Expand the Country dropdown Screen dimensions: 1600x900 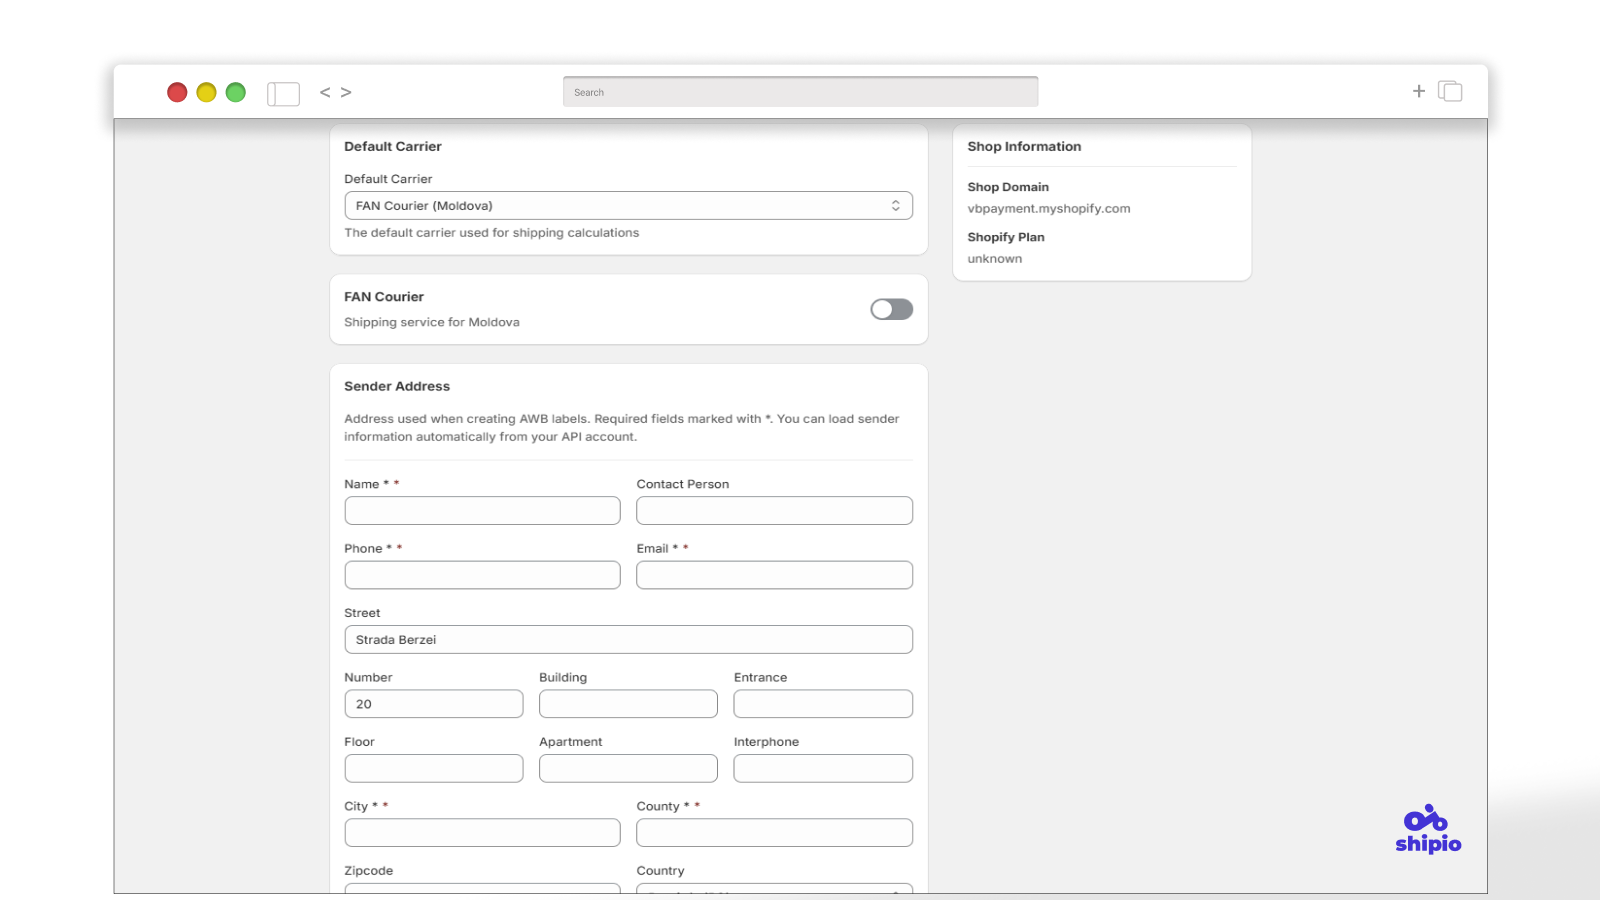(774, 888)
